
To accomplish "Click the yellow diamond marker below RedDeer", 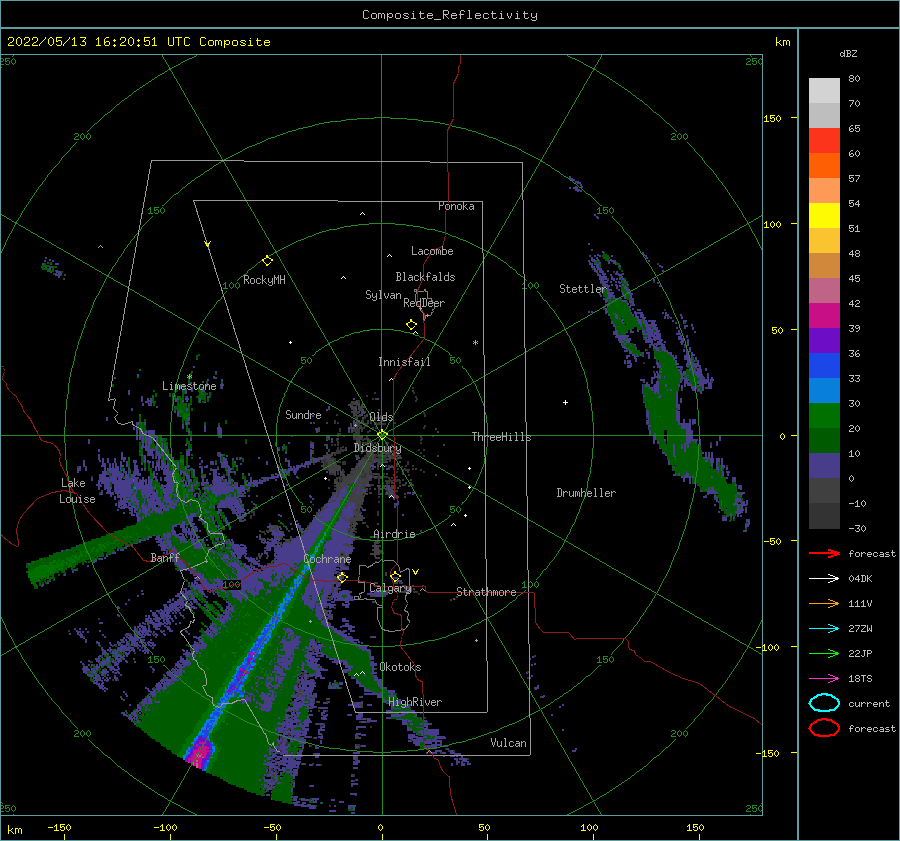I will 412,324.
